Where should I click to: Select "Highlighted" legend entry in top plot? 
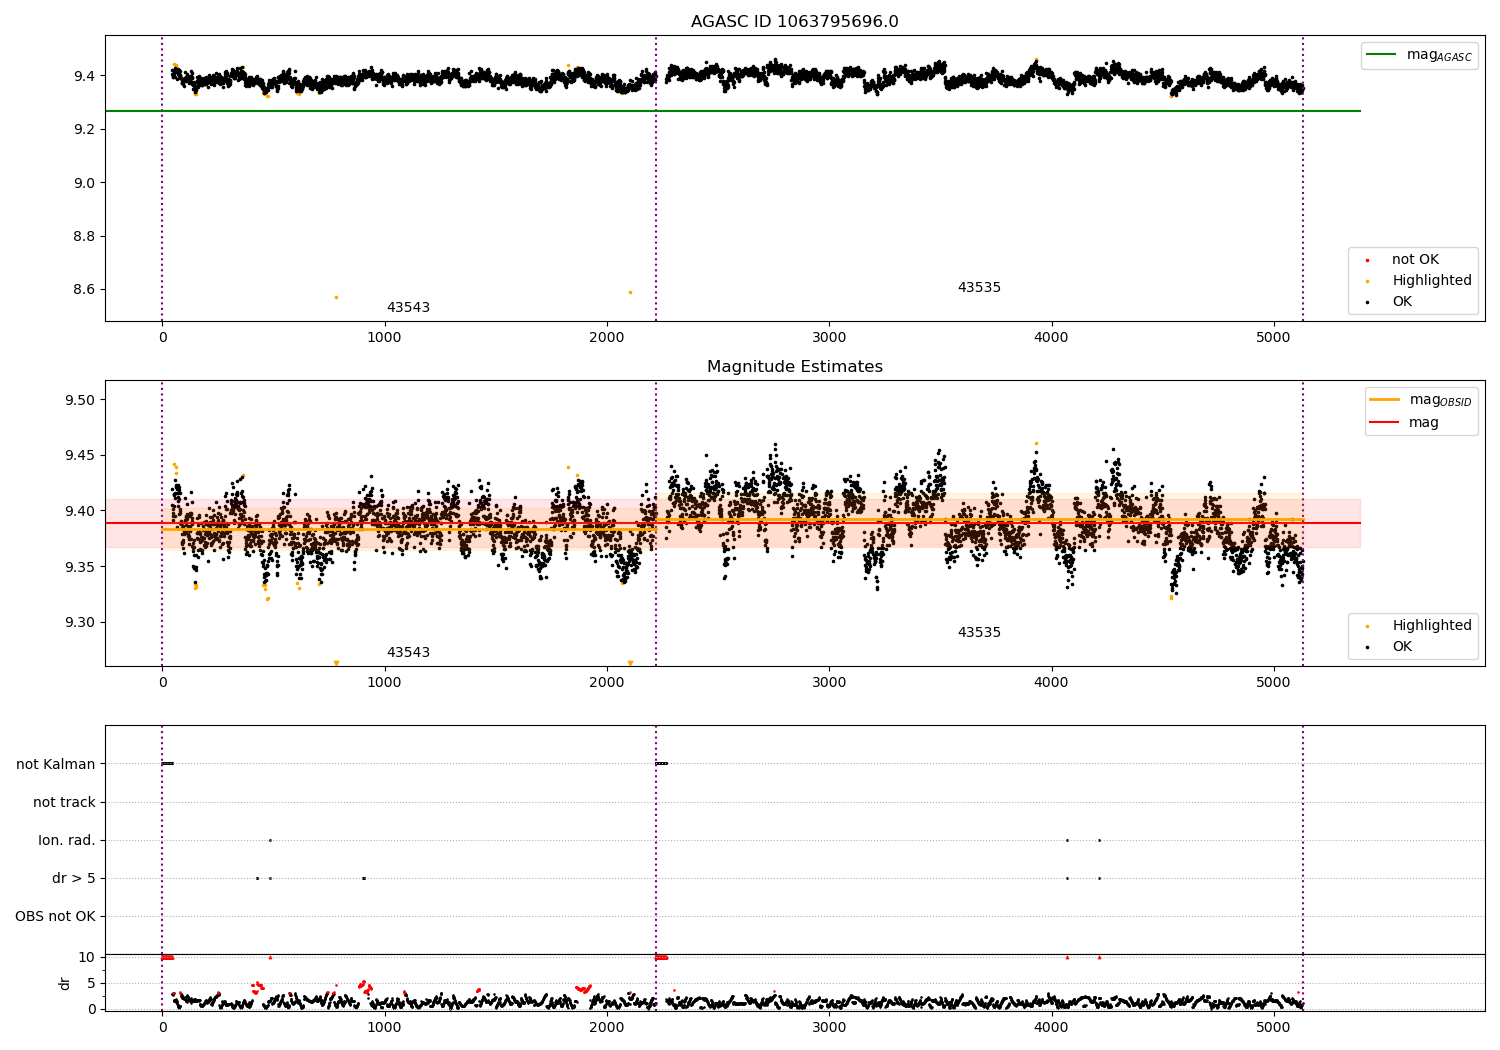point(1417,281)
